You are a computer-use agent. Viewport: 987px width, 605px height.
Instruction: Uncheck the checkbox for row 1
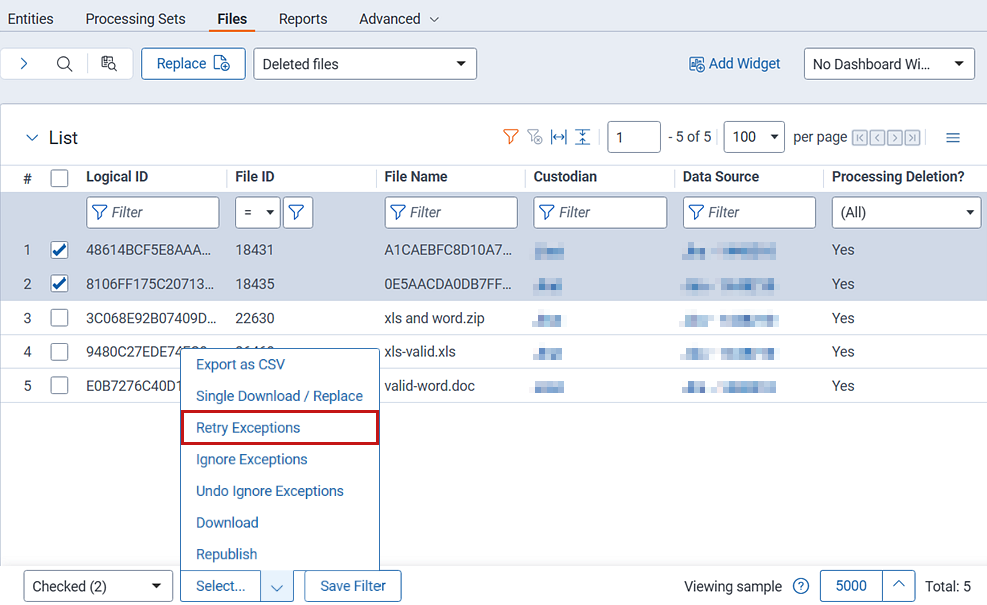point(59,250)
